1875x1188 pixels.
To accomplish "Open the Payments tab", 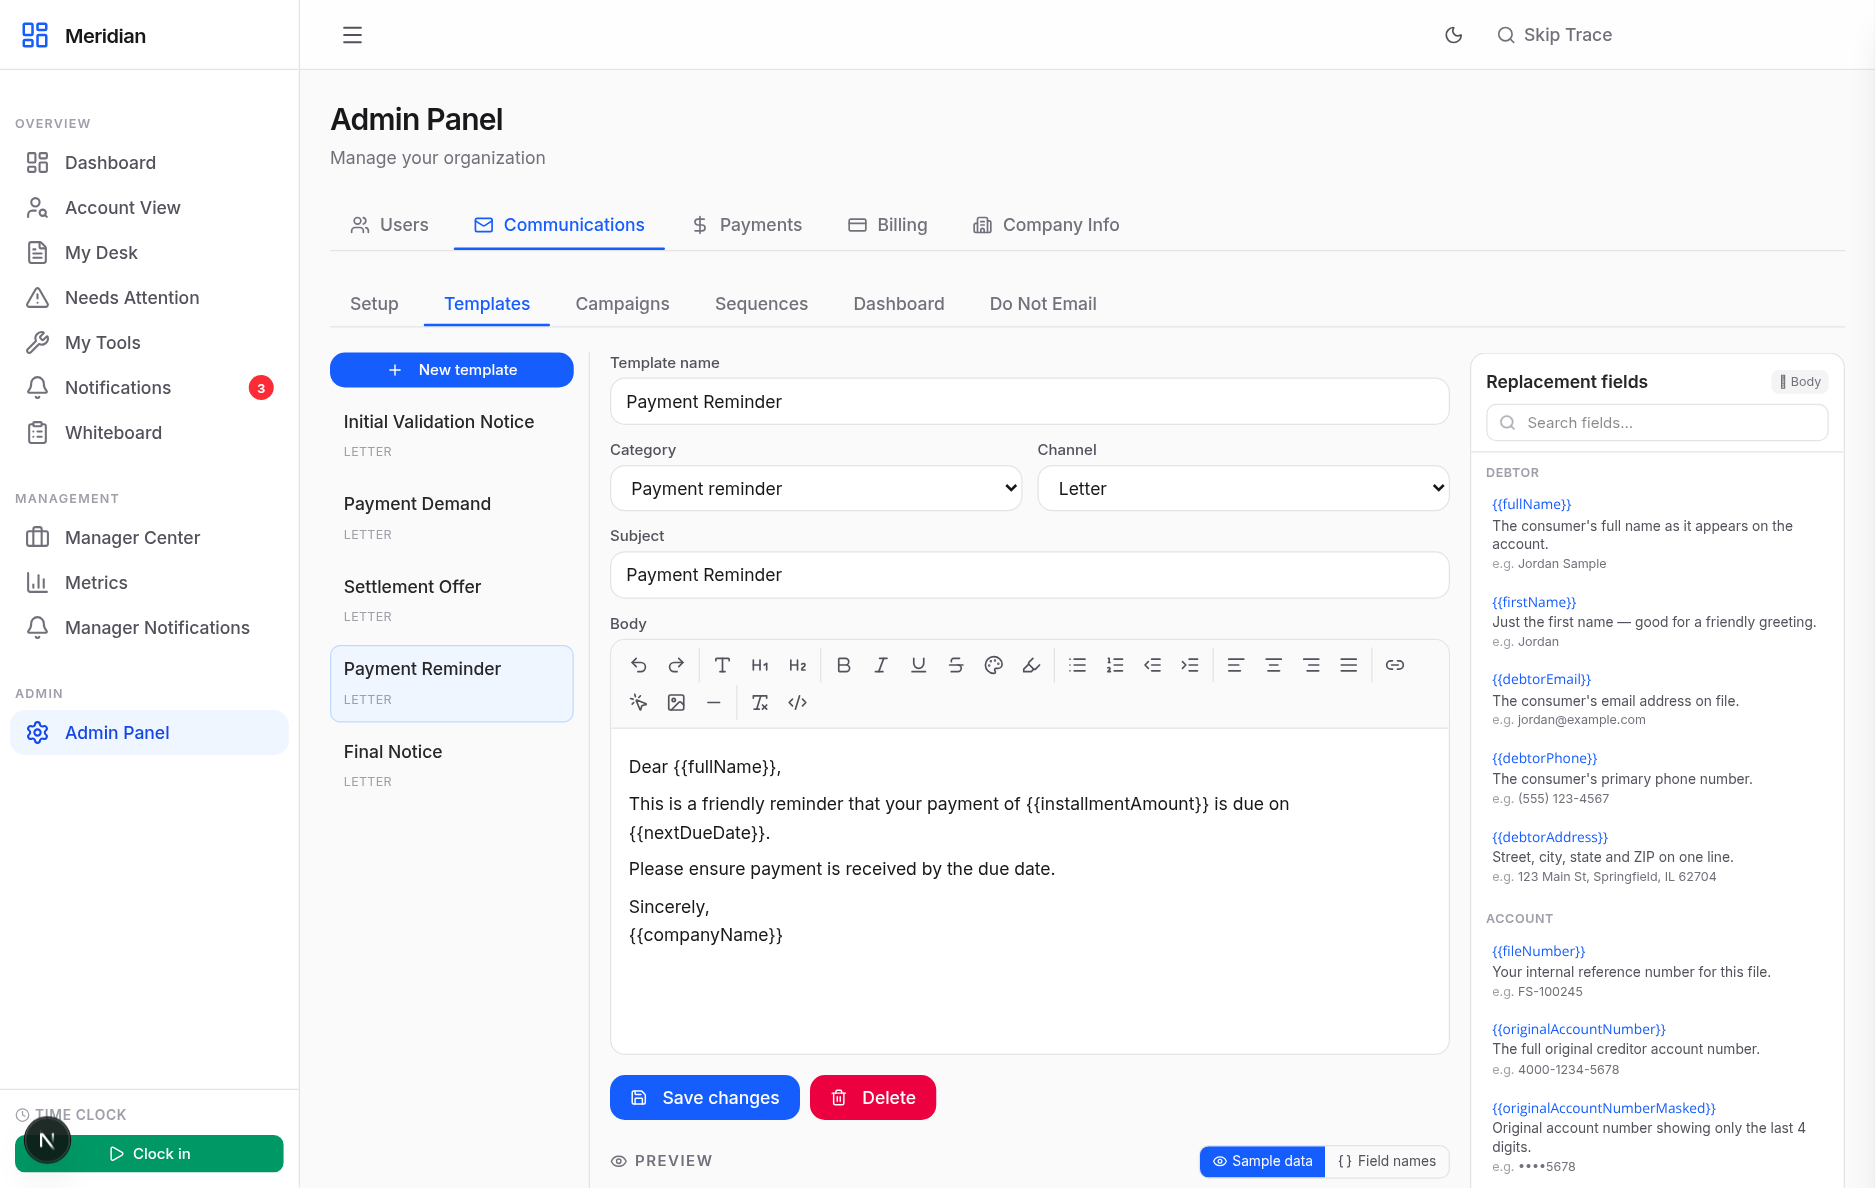I will coord(747,225).
